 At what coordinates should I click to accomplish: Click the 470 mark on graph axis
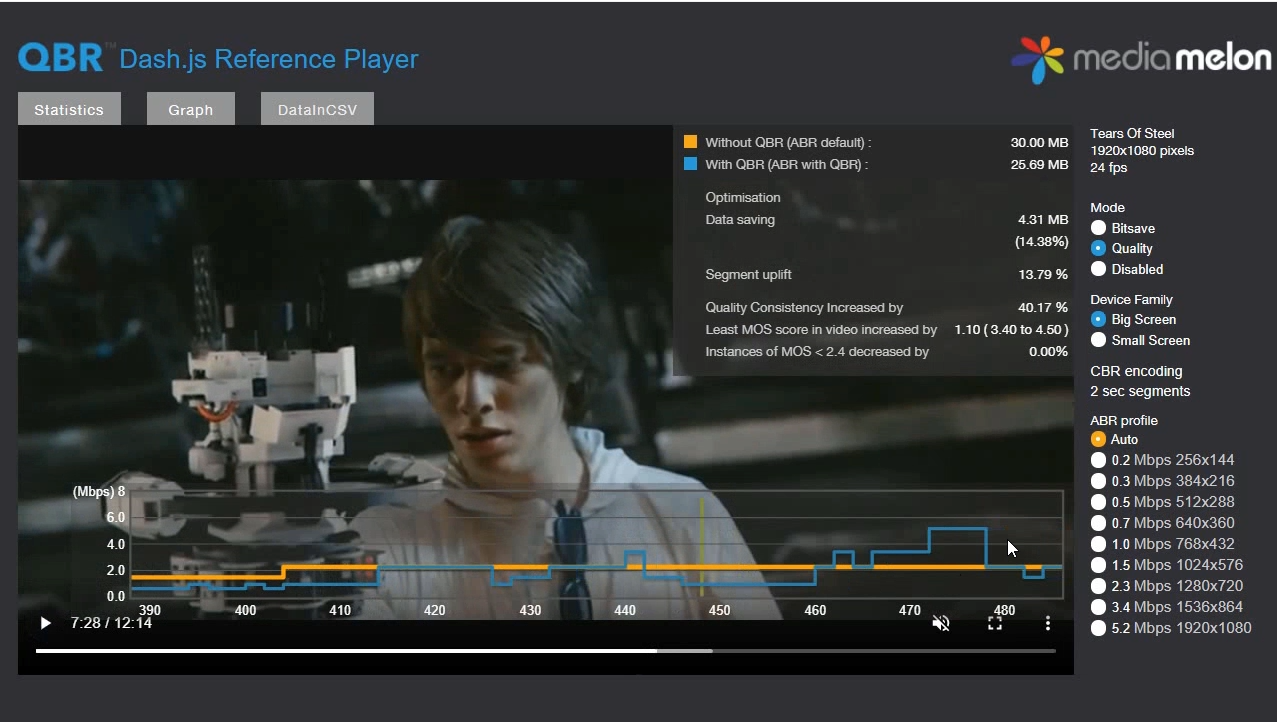click(x=910, y=610)
